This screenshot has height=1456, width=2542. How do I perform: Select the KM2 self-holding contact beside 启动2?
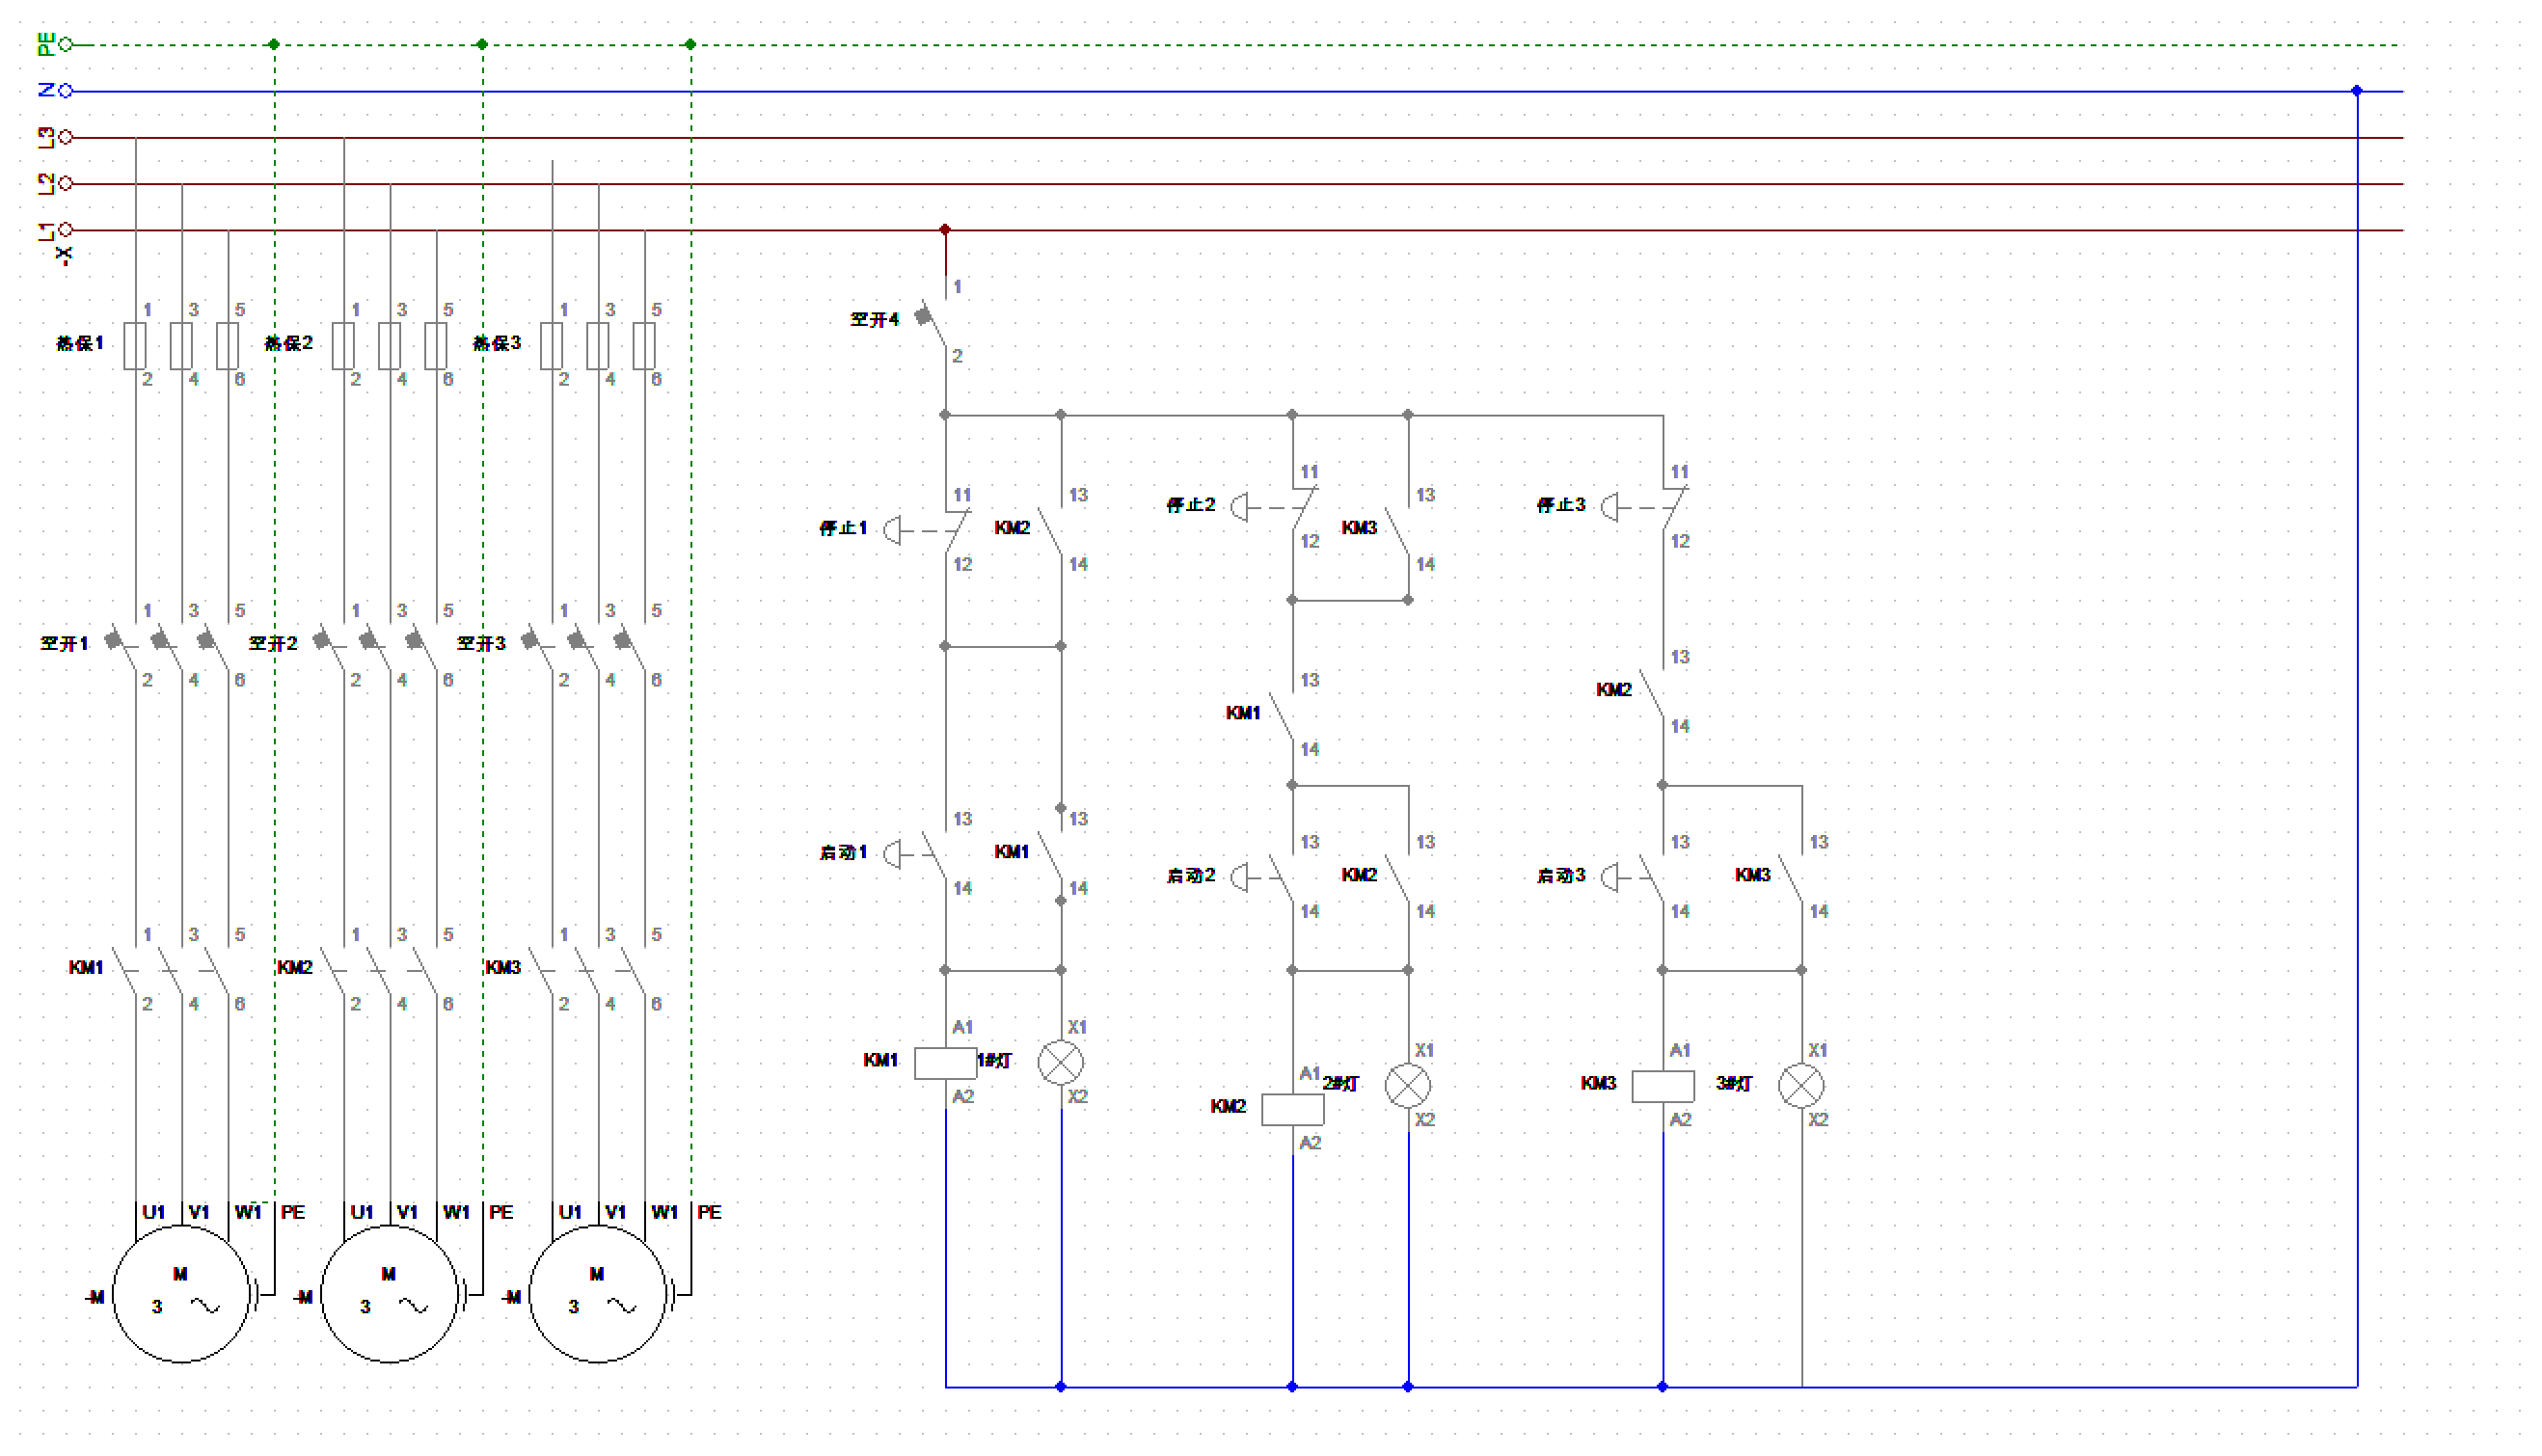pos(1397,877)
